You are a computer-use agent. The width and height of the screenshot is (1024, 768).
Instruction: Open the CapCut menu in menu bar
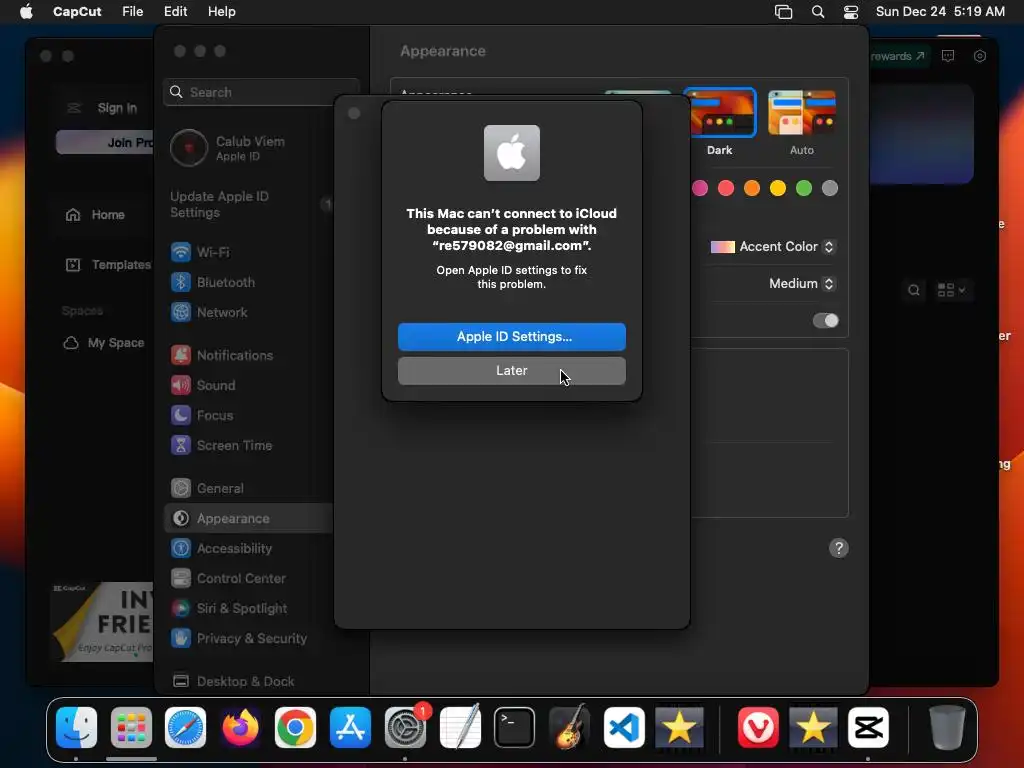tap(77, 12)
